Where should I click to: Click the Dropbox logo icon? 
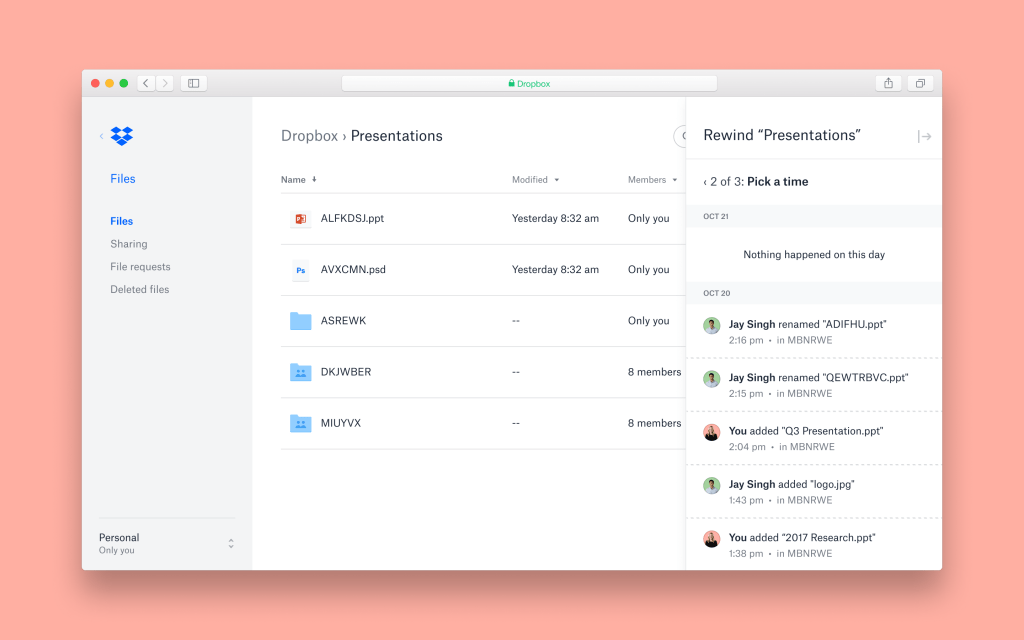(x=122, y=136)
